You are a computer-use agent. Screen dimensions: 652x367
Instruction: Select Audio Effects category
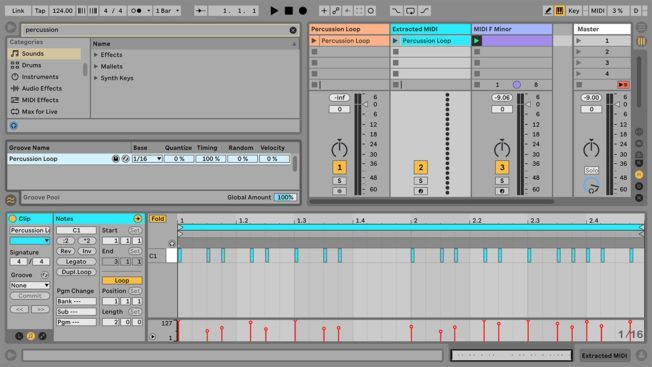[44, 89]
